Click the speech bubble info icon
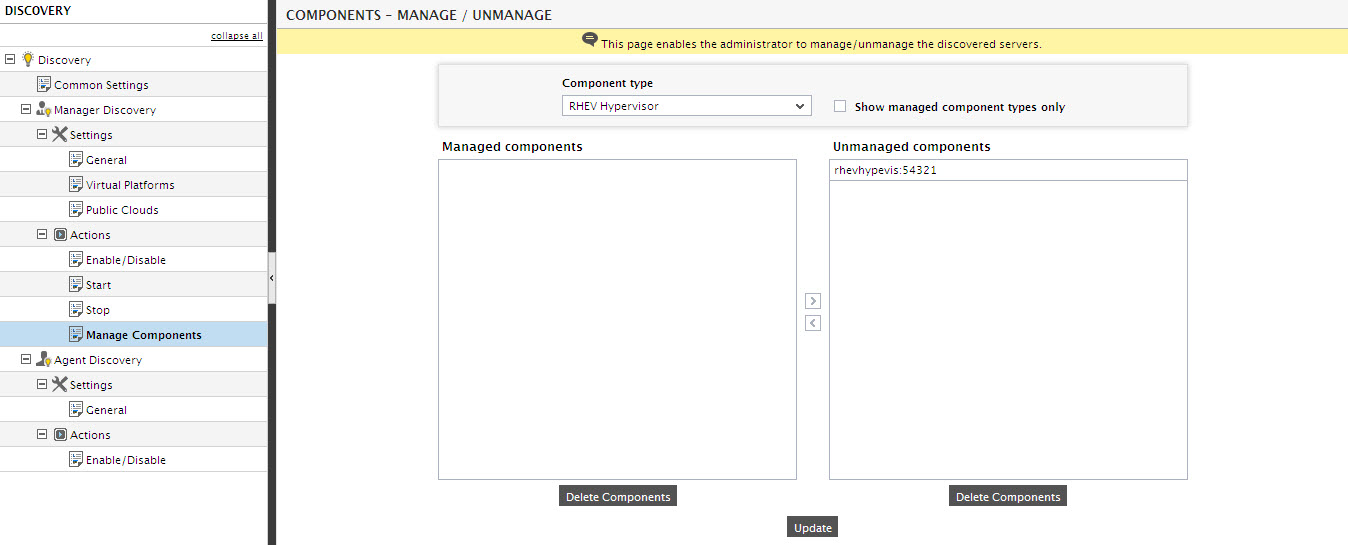Image resolution: width=1348 pixels, height=545 pixels. [x=590, y=40]
